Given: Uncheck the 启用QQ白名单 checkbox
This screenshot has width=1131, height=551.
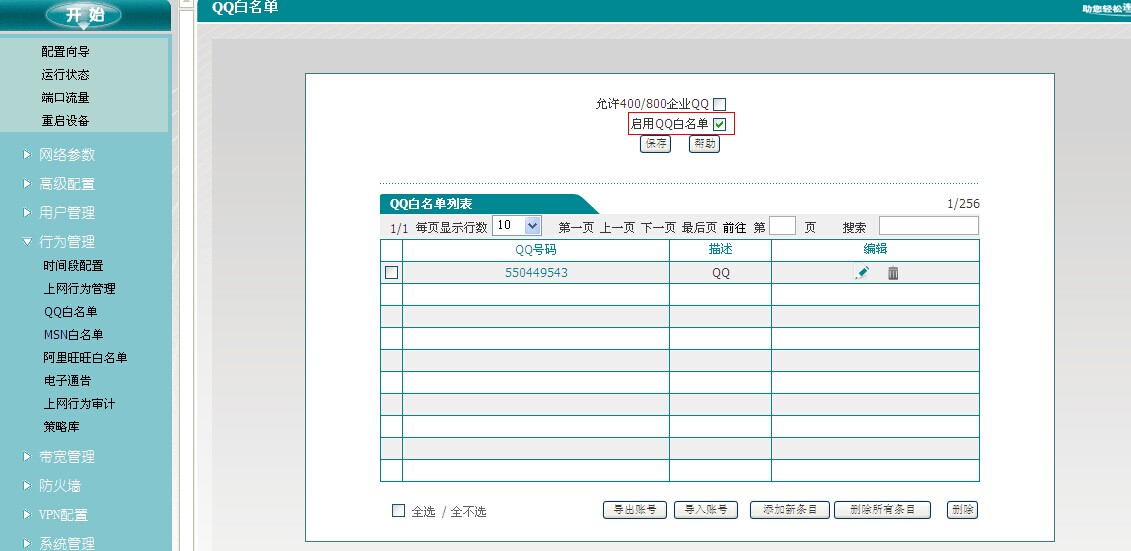Looking at the screenshot, I should tap(719, 124).
